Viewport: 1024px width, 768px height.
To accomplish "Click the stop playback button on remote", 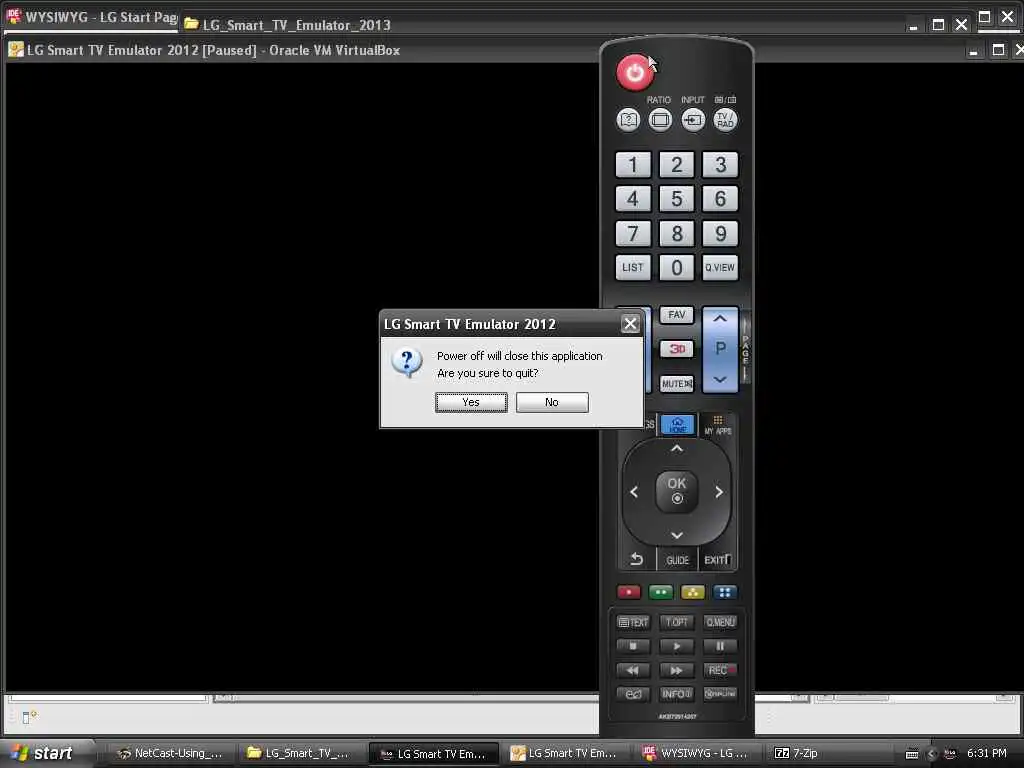I will pos(633,647).
